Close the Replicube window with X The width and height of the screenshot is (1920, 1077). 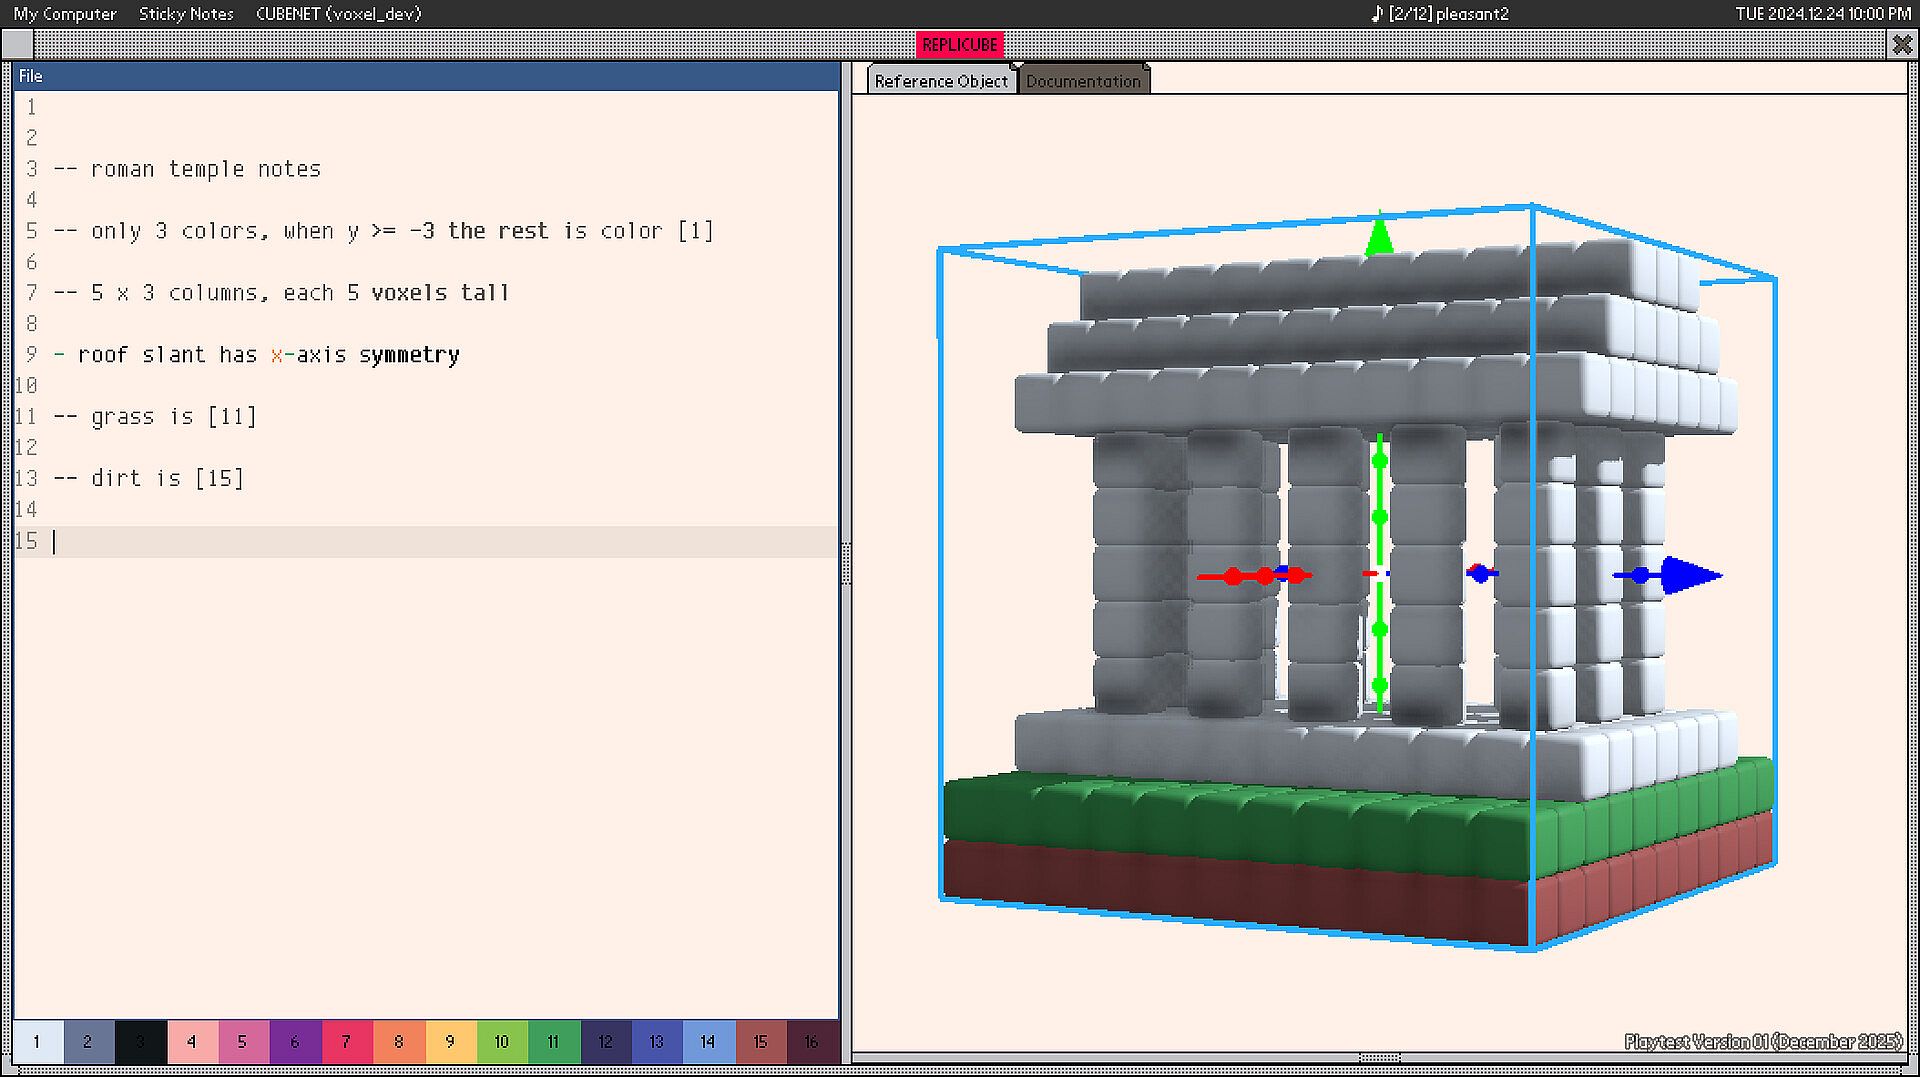1901,45
